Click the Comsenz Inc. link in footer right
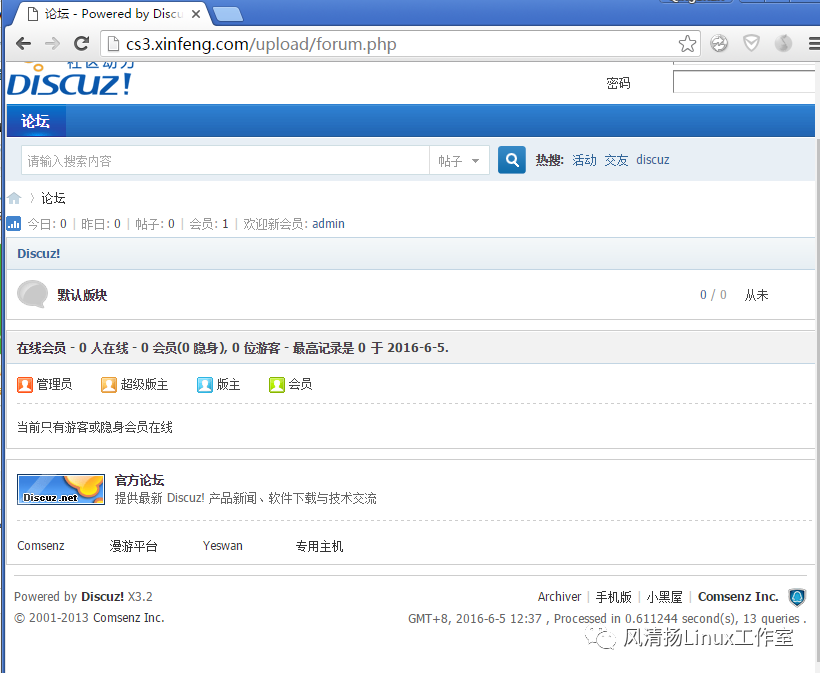Viewport: 820px width, 673px height. pos(738,597)
